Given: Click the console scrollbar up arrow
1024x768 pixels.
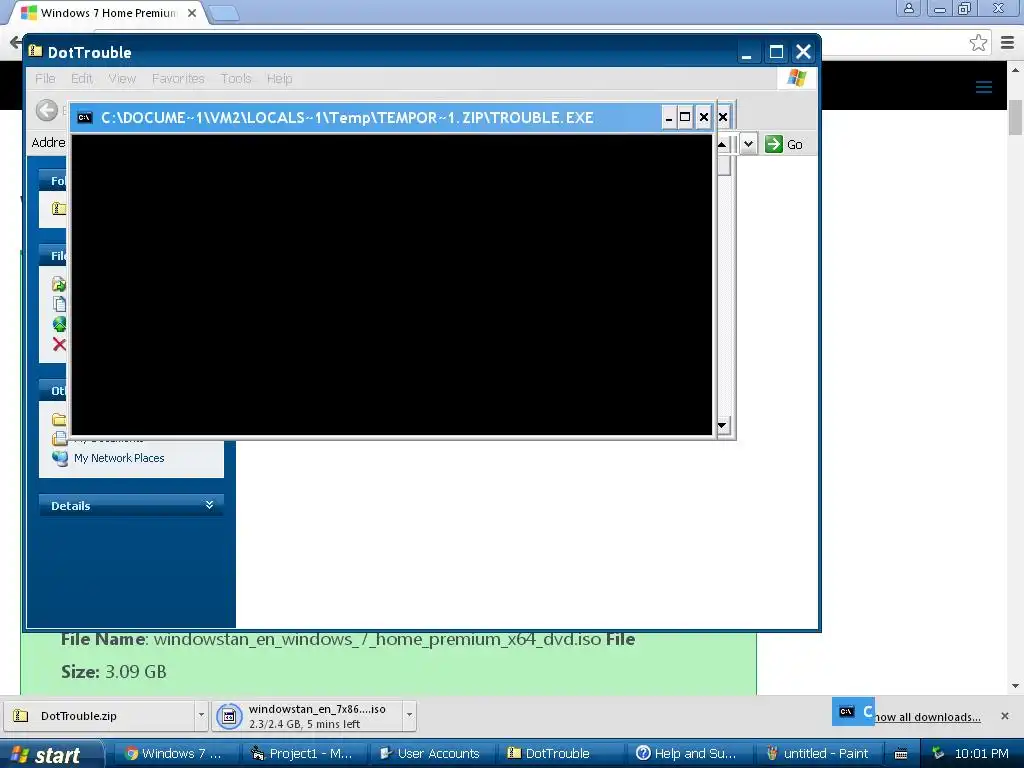Looking at the screenshot, I should click(722, 144).
